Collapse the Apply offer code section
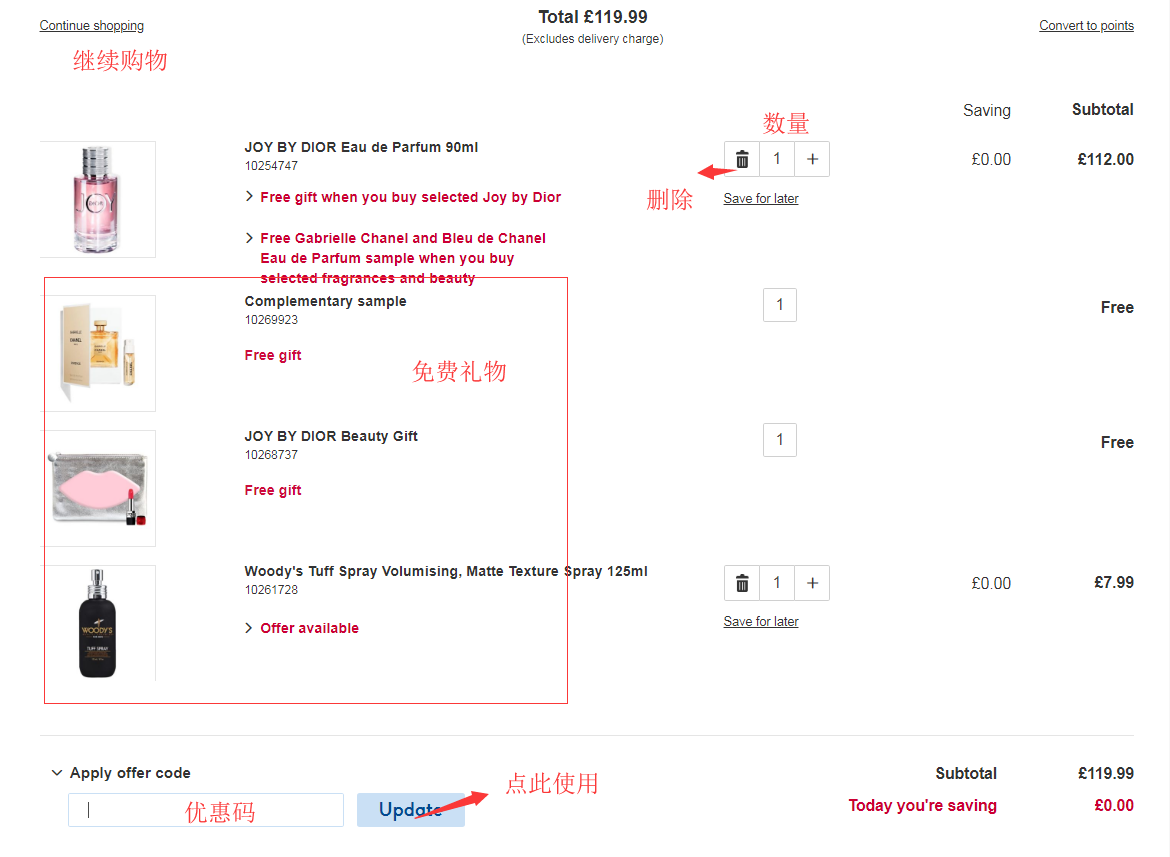This screenshot has height=857, width=1170. [x=121, y=773]
